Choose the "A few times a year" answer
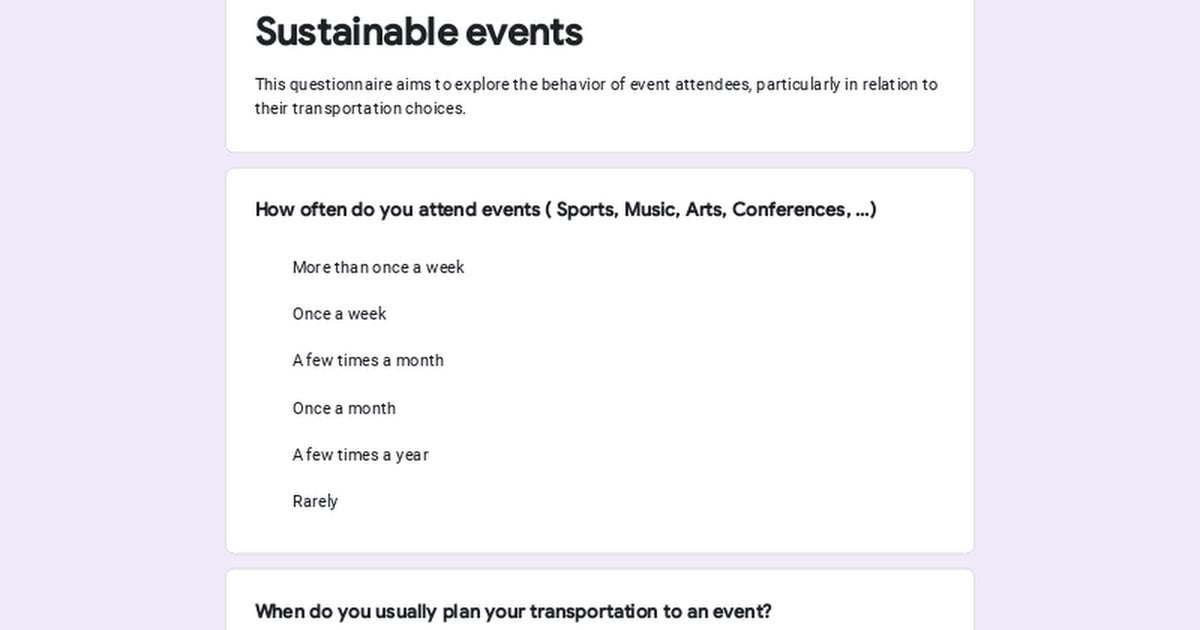The image size is (1200, 630). (x=360, y=455)
